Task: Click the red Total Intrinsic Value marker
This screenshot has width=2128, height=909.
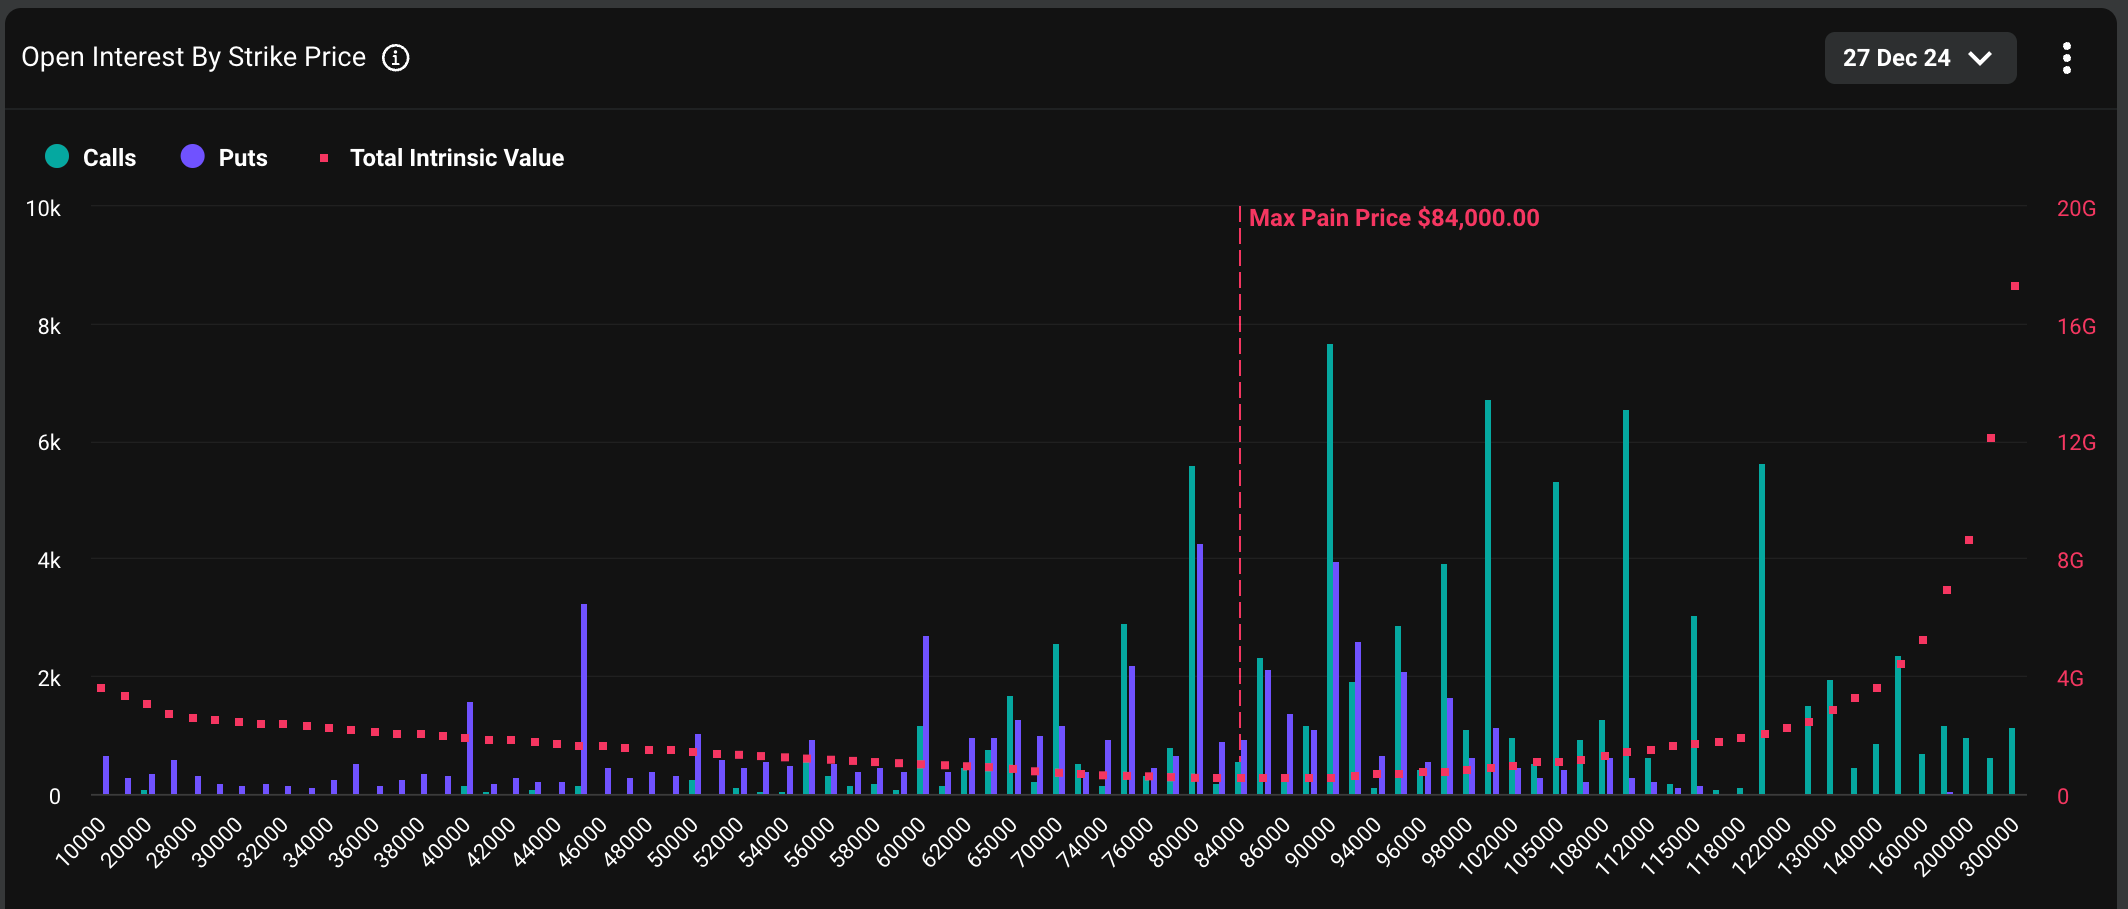Action: pyautogui.click(x=322, y=157)
